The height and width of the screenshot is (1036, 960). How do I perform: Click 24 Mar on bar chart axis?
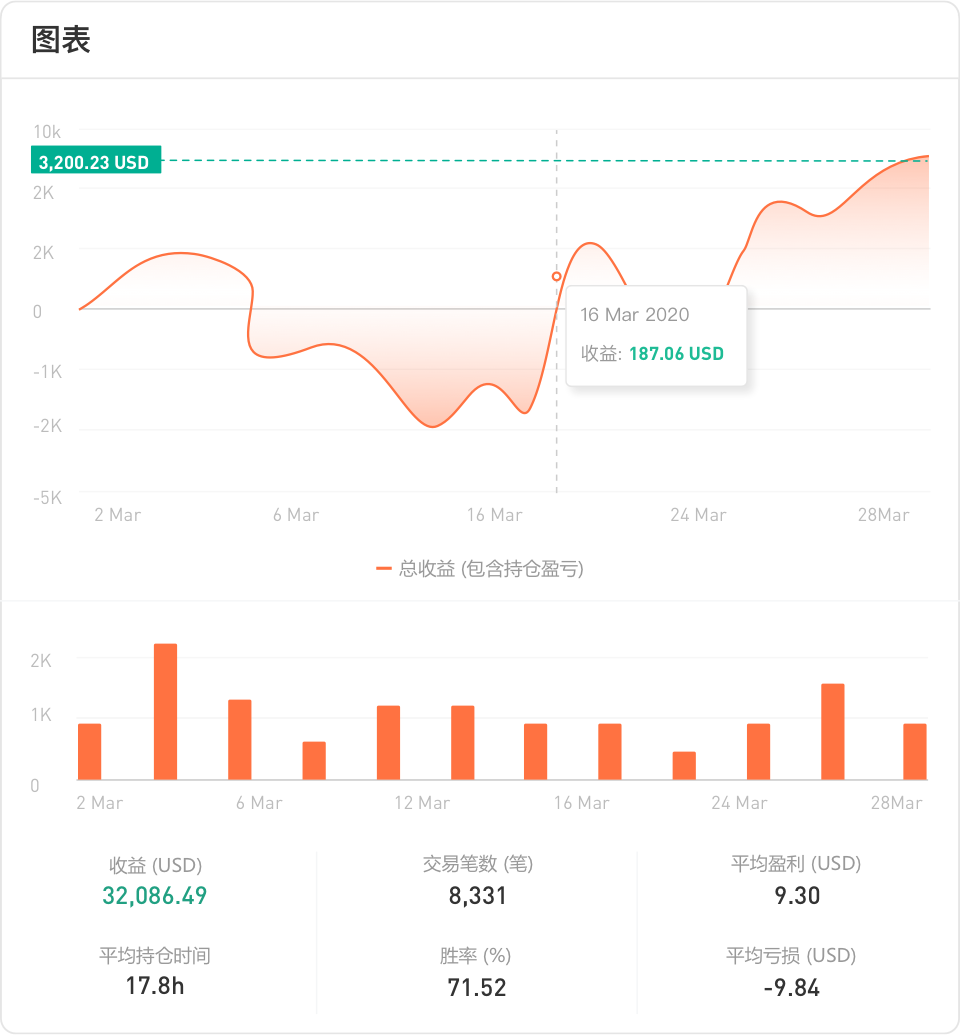(739, 803)
